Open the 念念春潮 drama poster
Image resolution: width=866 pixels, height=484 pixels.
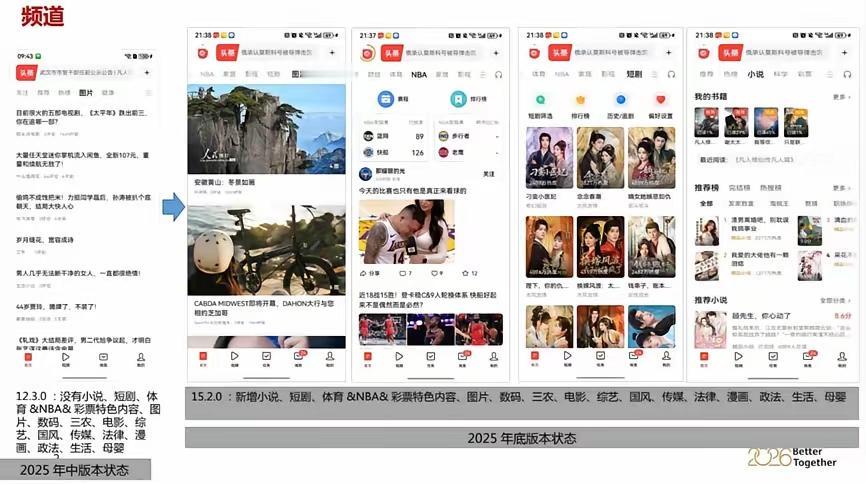coord(600,158)
